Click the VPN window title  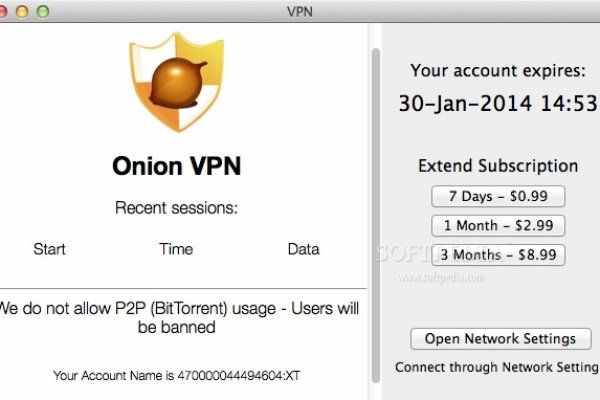(x=300, y=10)
